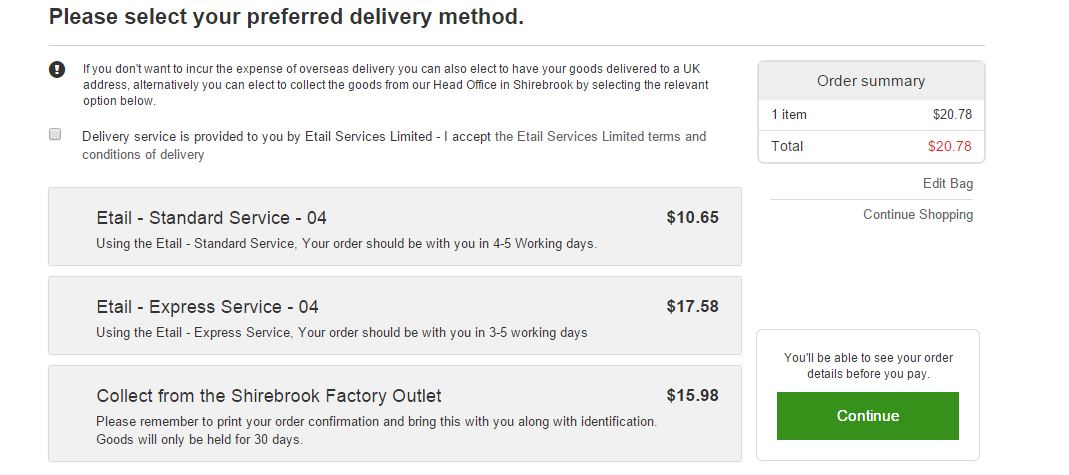Image resolution: width=1069 pixels, height=475 pixels.
Task: Click the print order confirmation reminder text
Action: point(376,431)
